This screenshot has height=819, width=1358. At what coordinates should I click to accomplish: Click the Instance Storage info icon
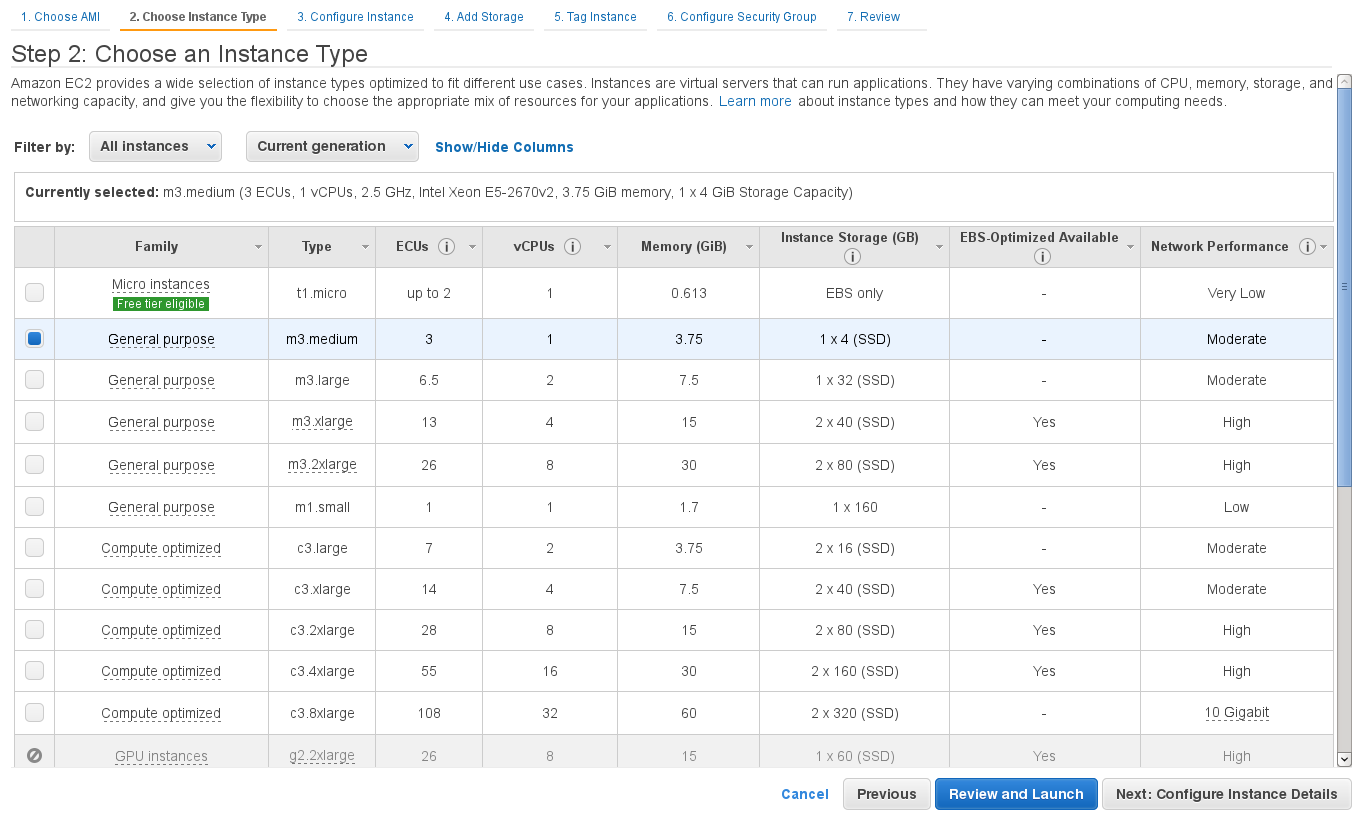click(853, 257)
